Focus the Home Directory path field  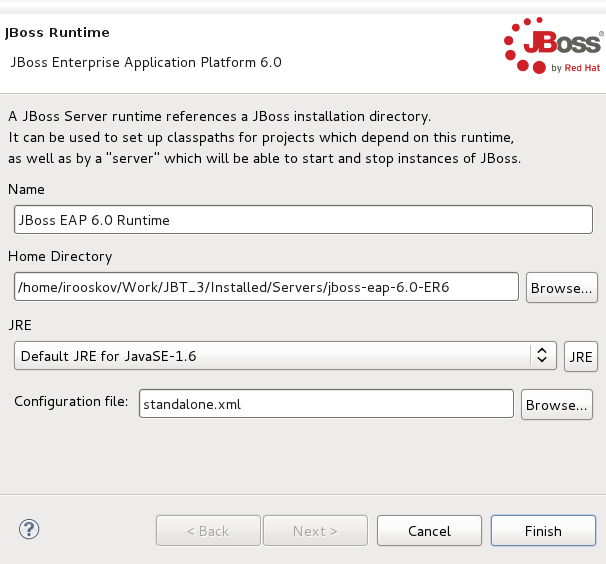coord(266,286)
